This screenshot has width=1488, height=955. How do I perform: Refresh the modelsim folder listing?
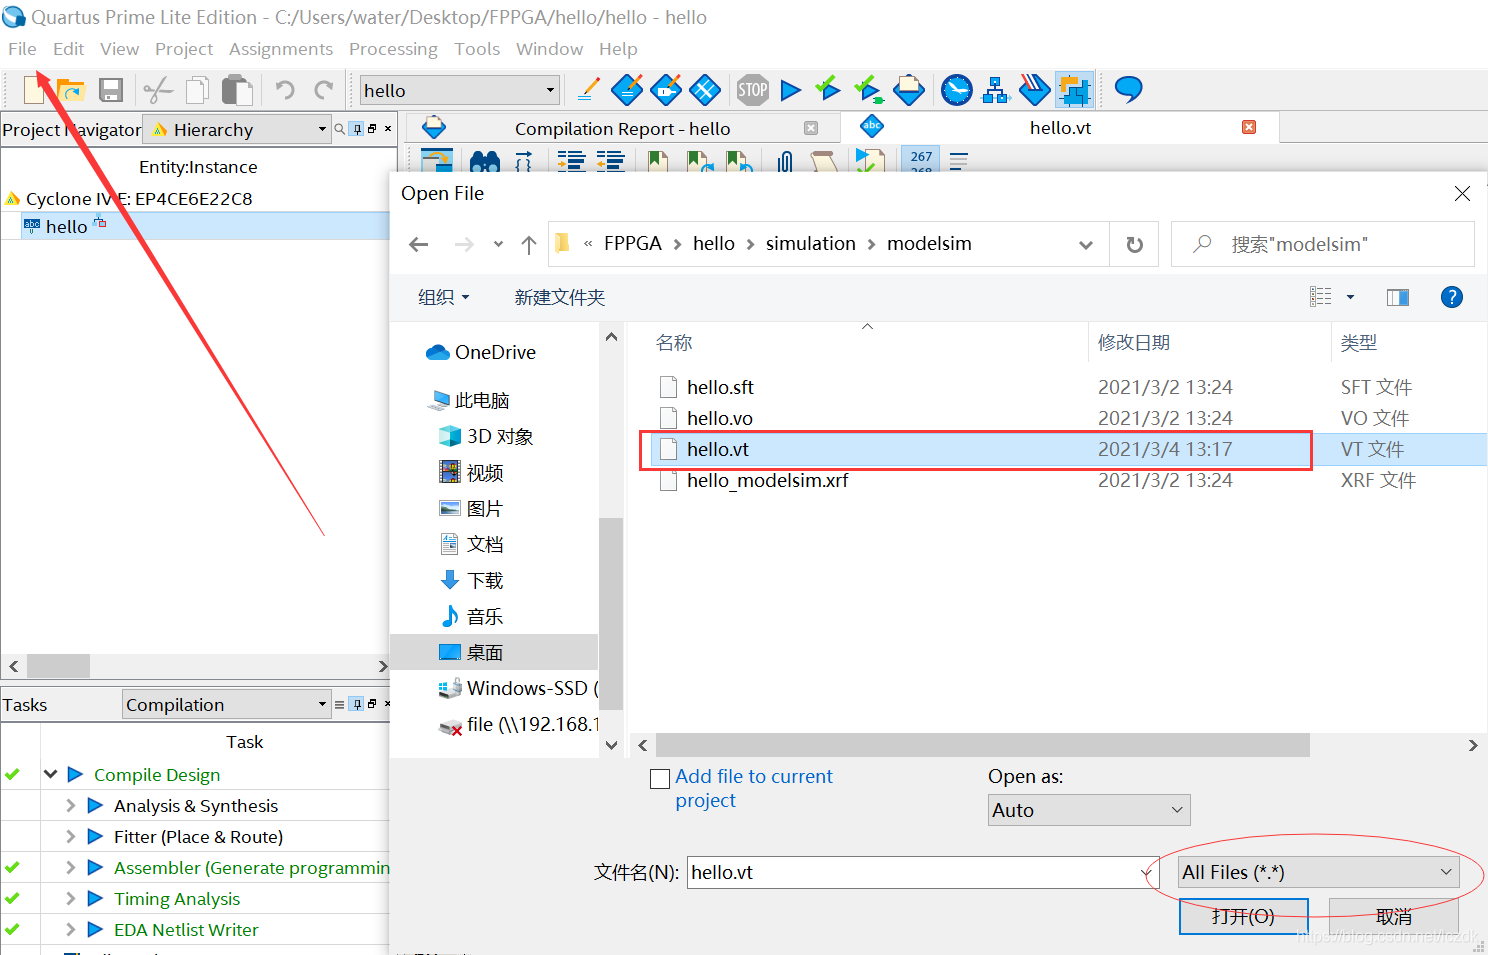[x=1134, y=244]
